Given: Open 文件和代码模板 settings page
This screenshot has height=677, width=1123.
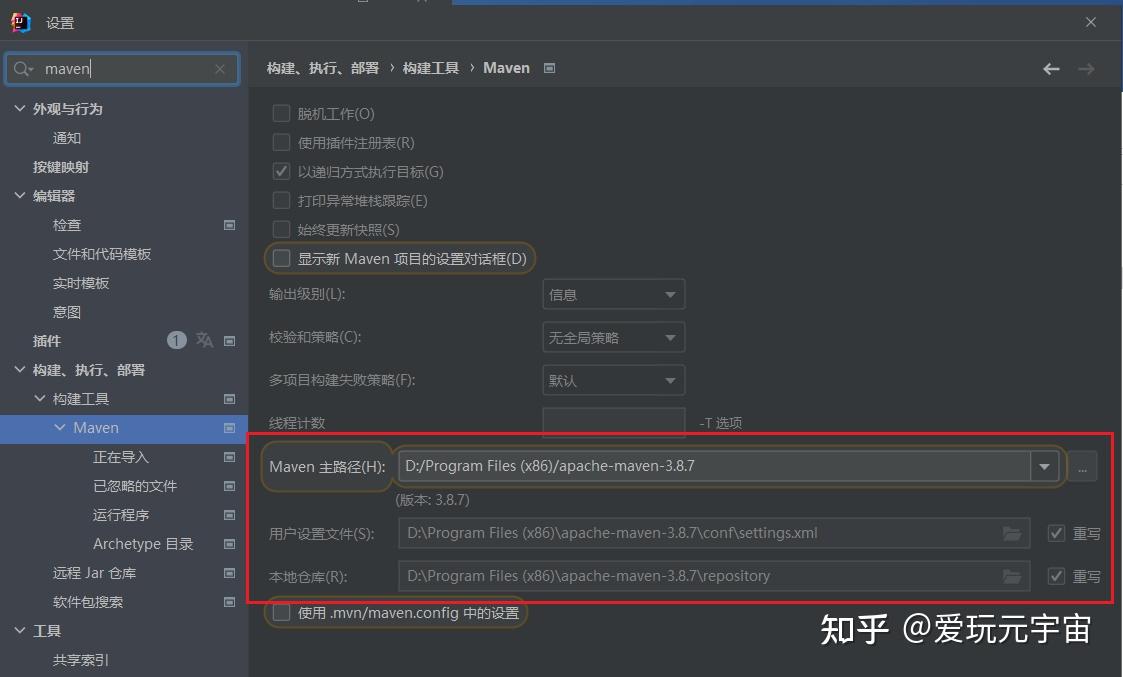Looking at the screenshot, I should (x=102, y=254).
